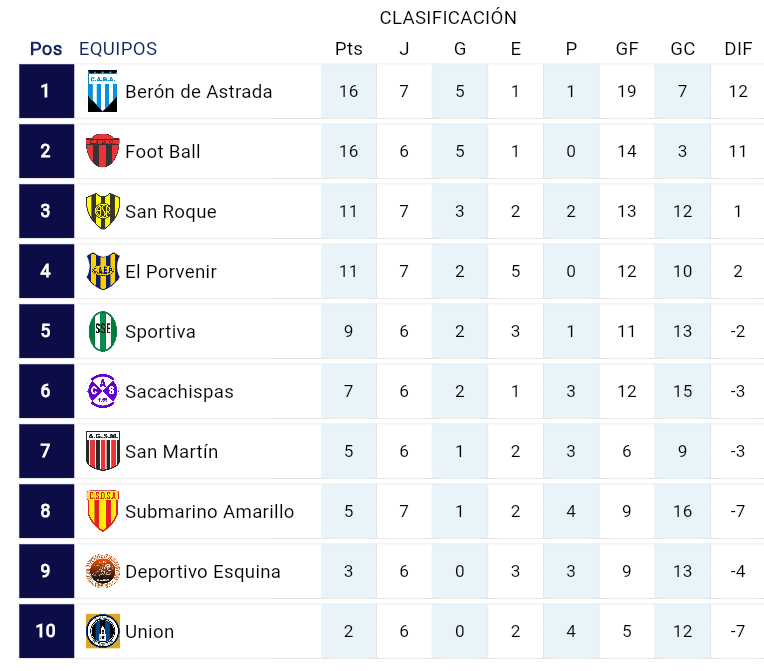Click the position 10 rank cell
The height and width of the screenshot is (671, 764).
click(x=46, y=631)
